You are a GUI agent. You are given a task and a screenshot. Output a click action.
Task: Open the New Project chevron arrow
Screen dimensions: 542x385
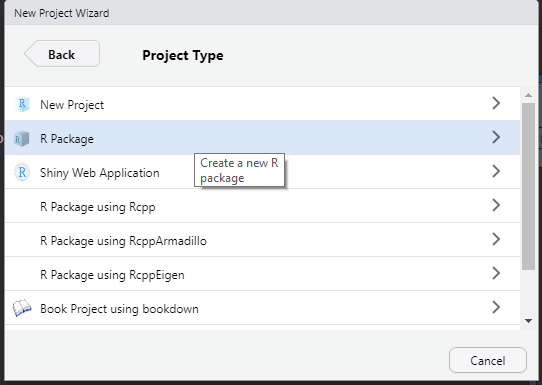coord(496,103)
